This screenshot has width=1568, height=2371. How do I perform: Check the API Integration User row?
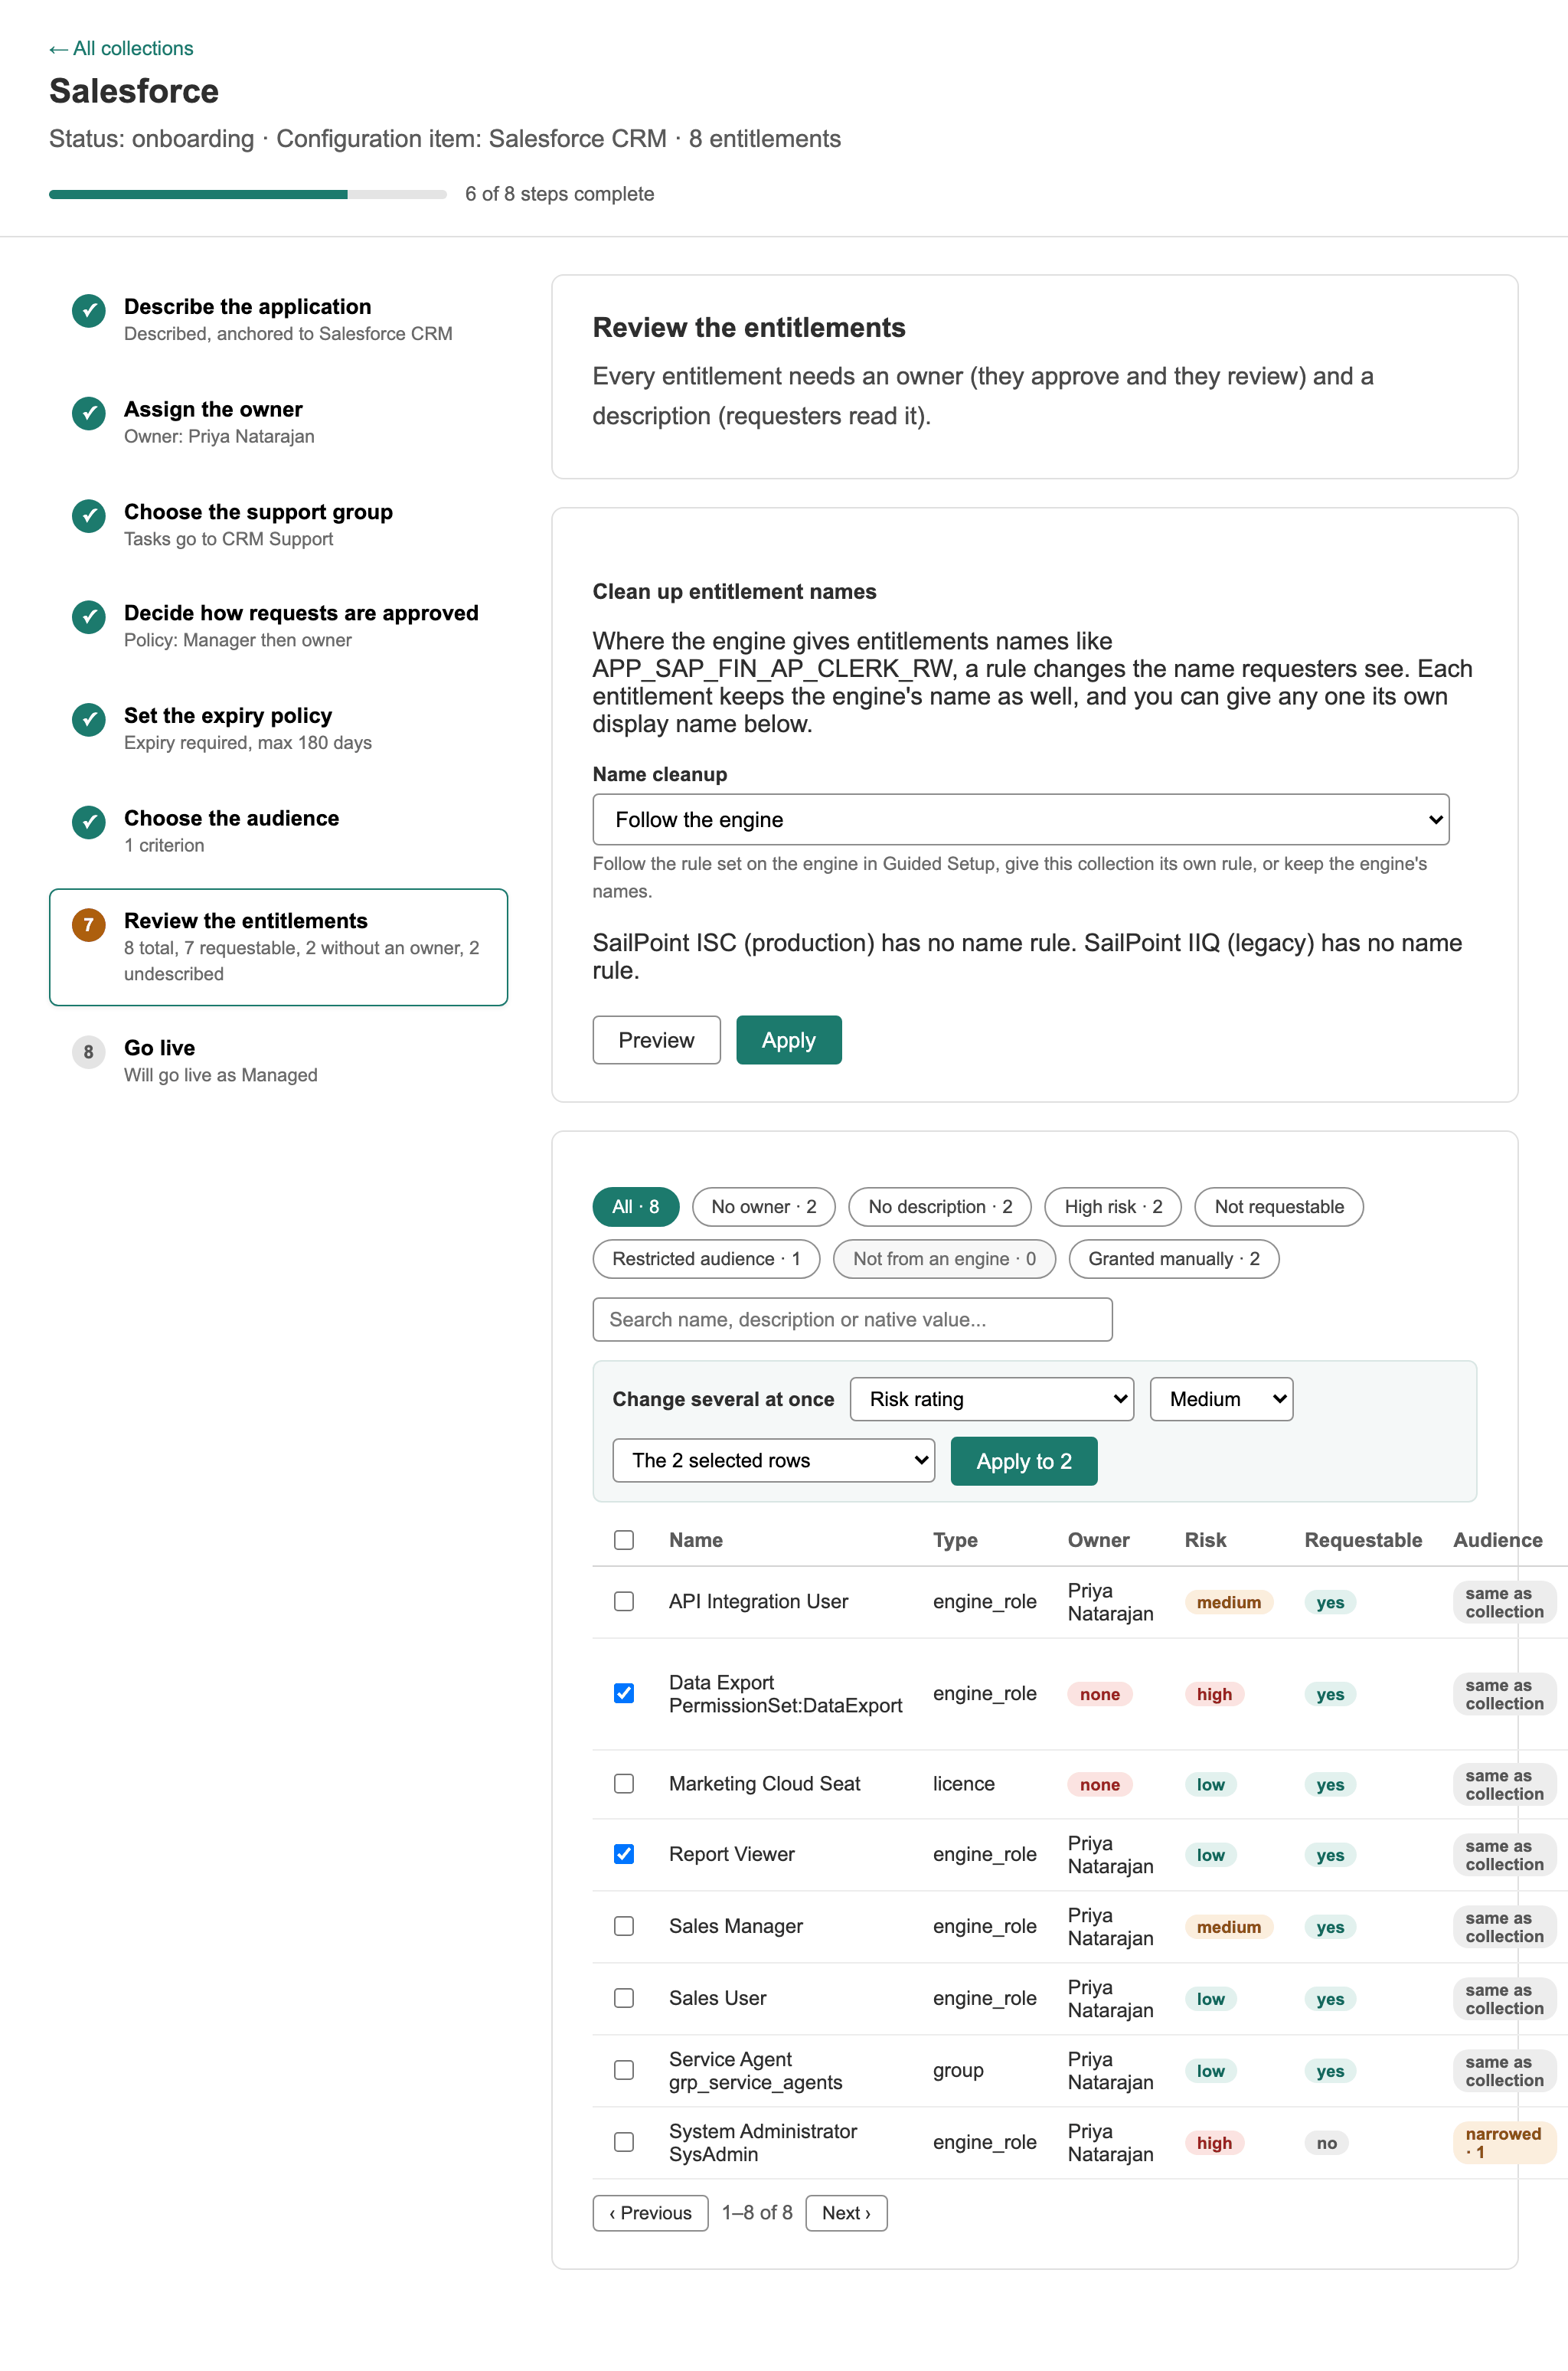pyautogui.click(x=624, y=1601)
